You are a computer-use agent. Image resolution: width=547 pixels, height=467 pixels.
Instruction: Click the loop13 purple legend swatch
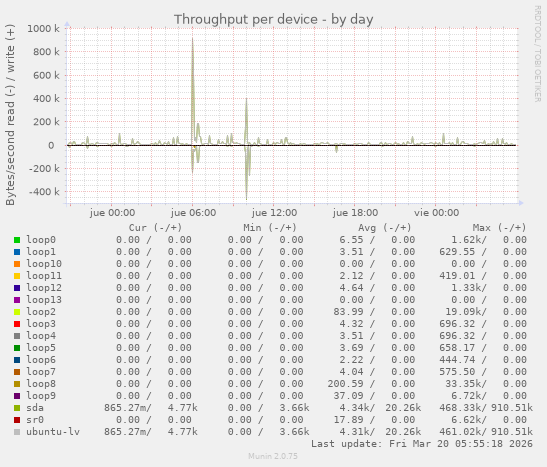coord(17,300)
